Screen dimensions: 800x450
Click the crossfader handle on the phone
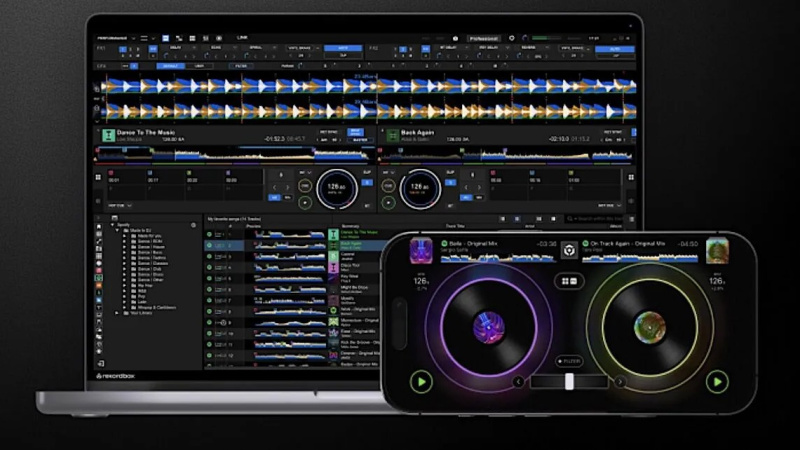pyautogui.click(x=569, y=382)
